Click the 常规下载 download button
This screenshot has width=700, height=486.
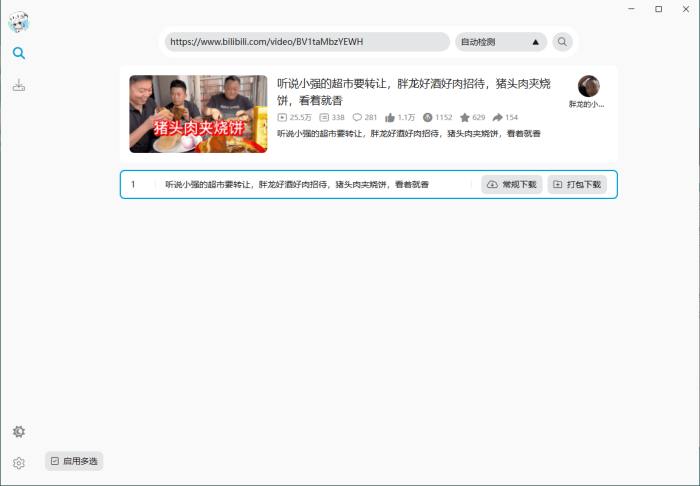click(x=512, y=184)
